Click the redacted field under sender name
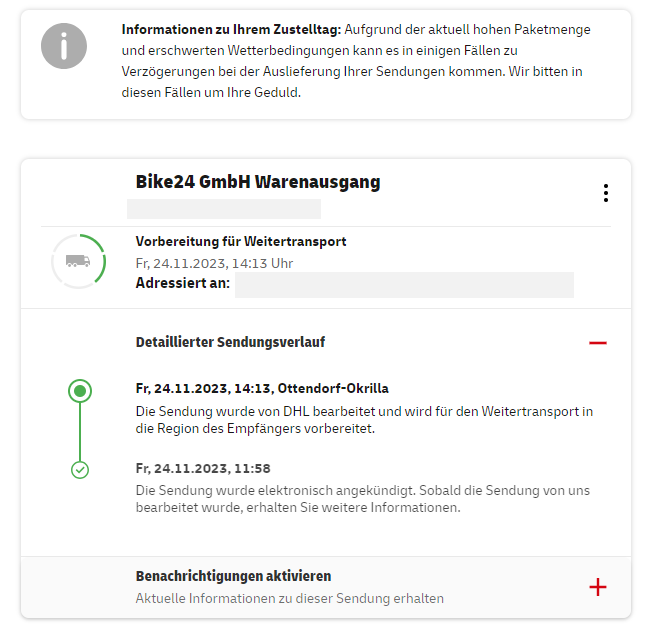Screen dimensions: 649x640 point(224,208)
